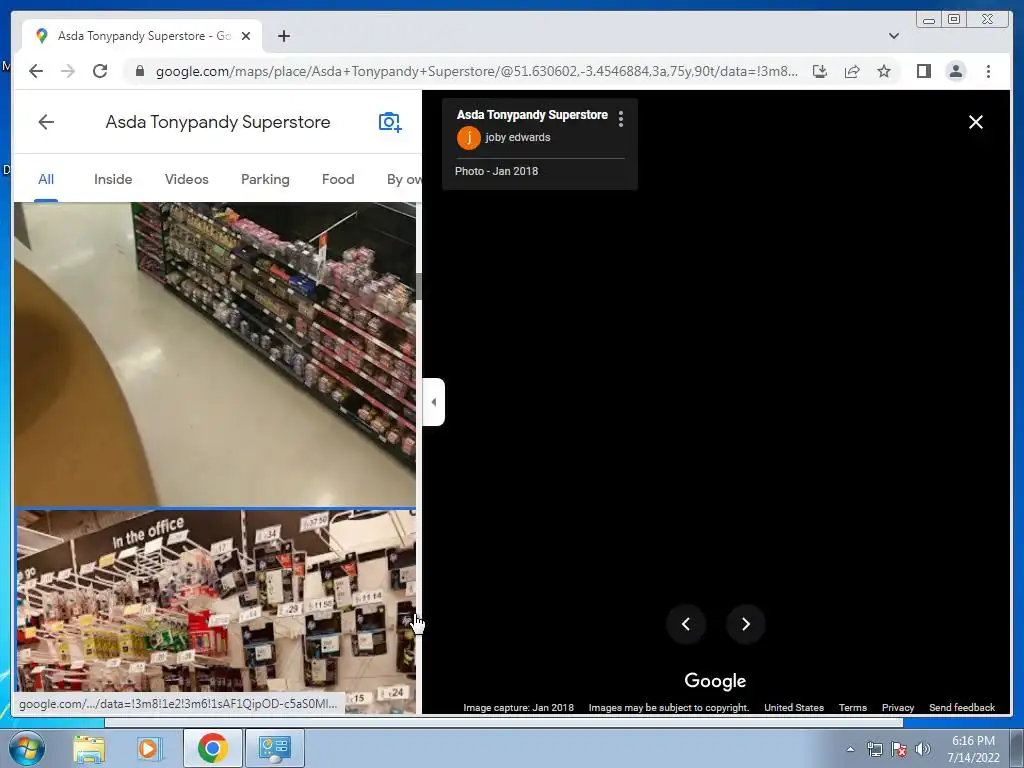Viewport: 1024px width, 768px height.
Task: View site security lock information
Action: tap(139, 71)
